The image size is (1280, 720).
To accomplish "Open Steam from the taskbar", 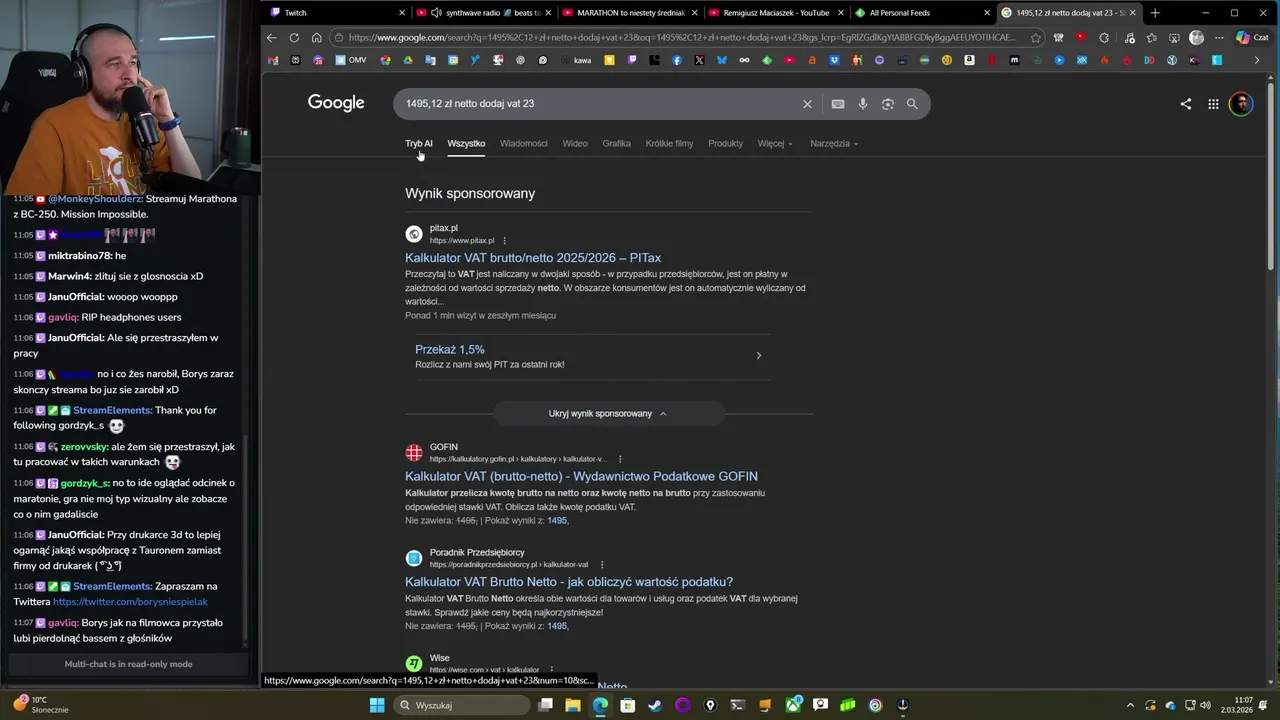I will point(655,705).
